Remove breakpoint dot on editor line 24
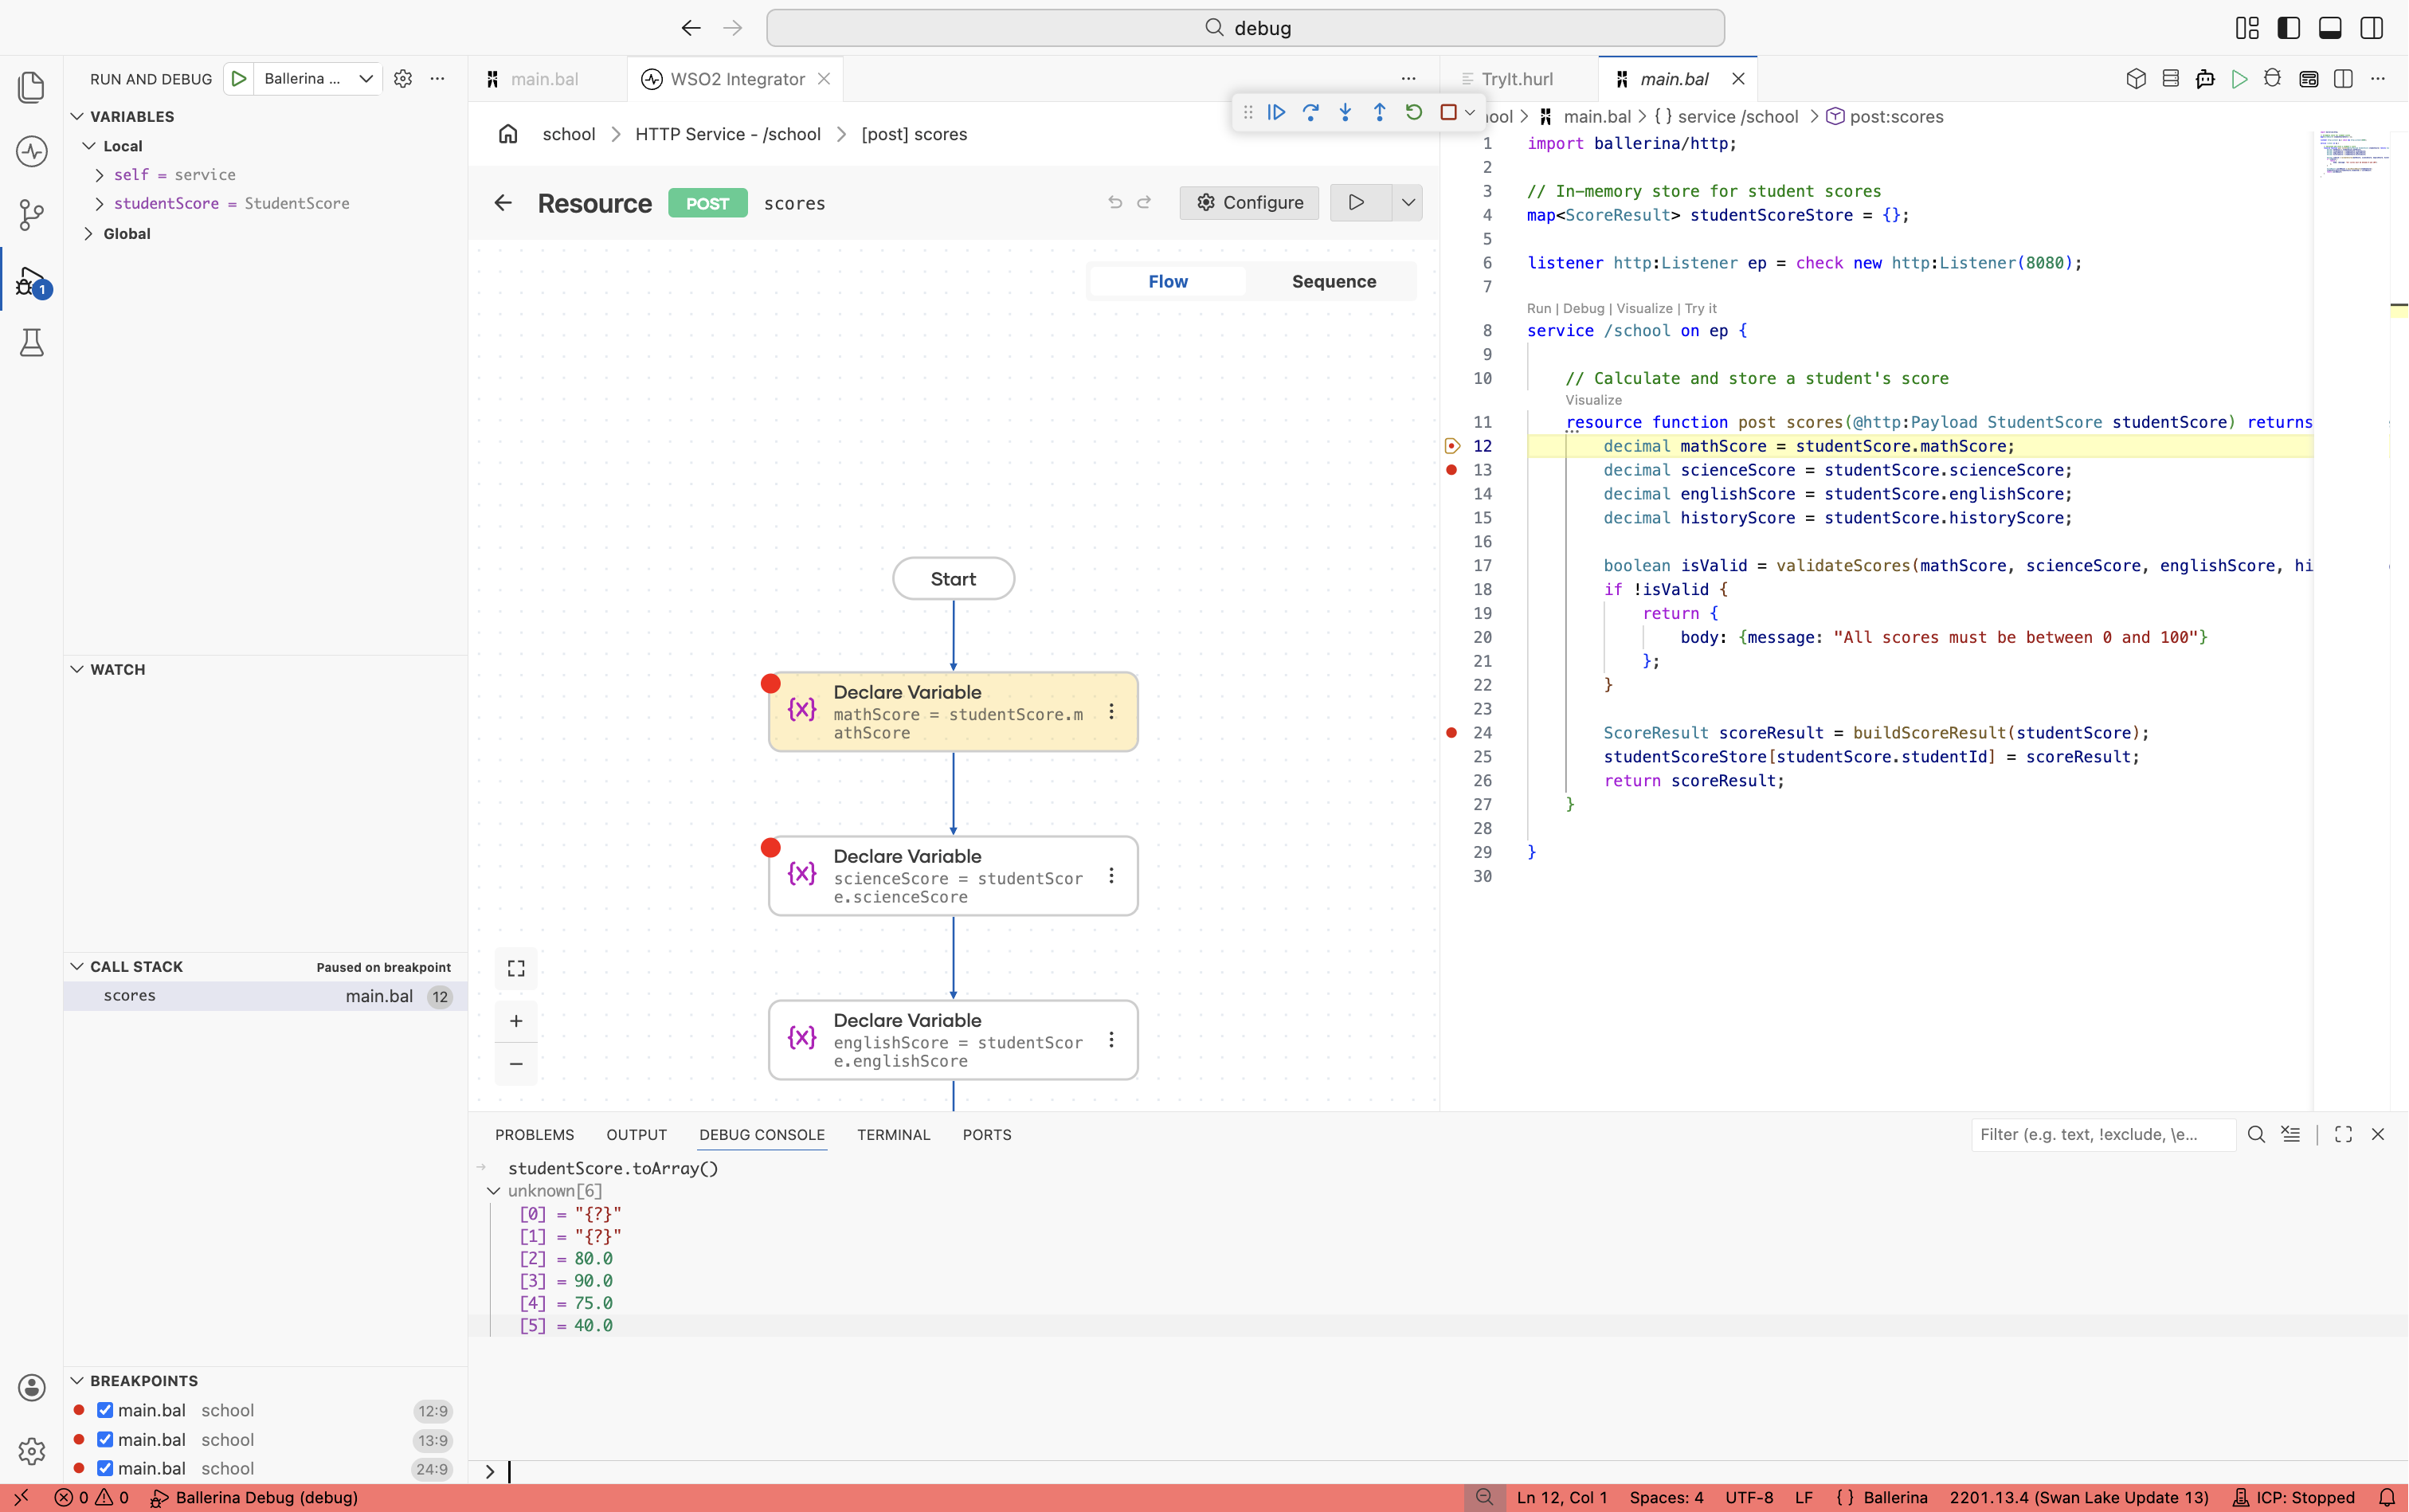2409x1512 pixels. pos(1452,733)
